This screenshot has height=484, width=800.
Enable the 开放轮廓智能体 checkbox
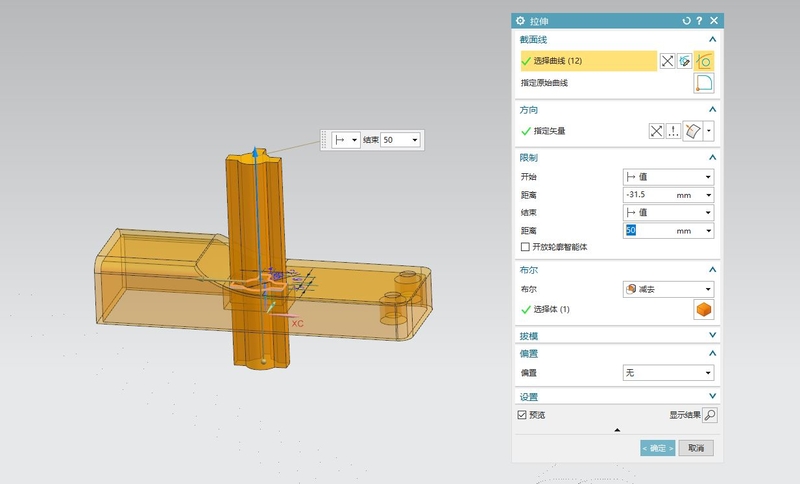point(526,247)
